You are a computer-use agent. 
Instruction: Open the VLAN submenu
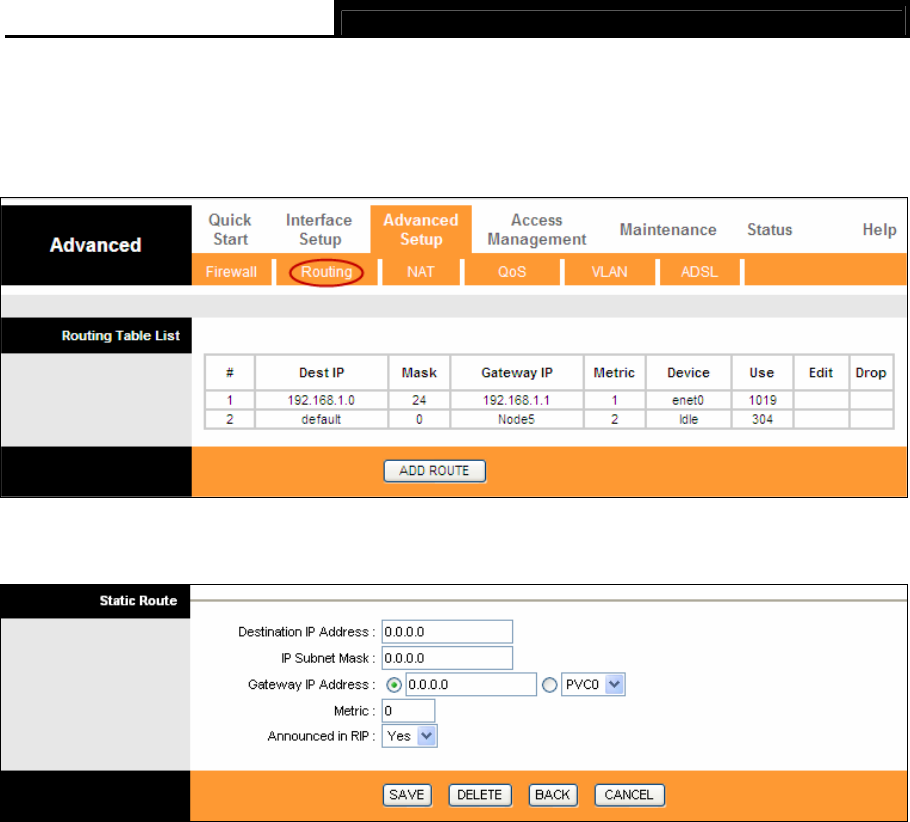click(x=609, y=272)
